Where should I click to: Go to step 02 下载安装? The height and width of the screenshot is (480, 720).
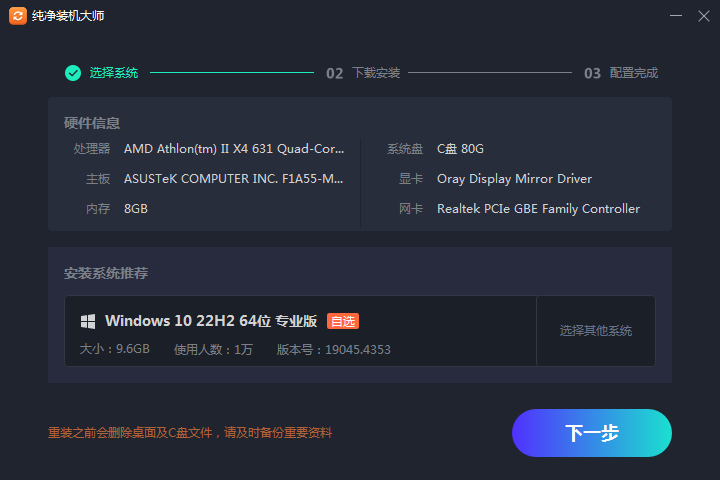(x=363, y=73)
